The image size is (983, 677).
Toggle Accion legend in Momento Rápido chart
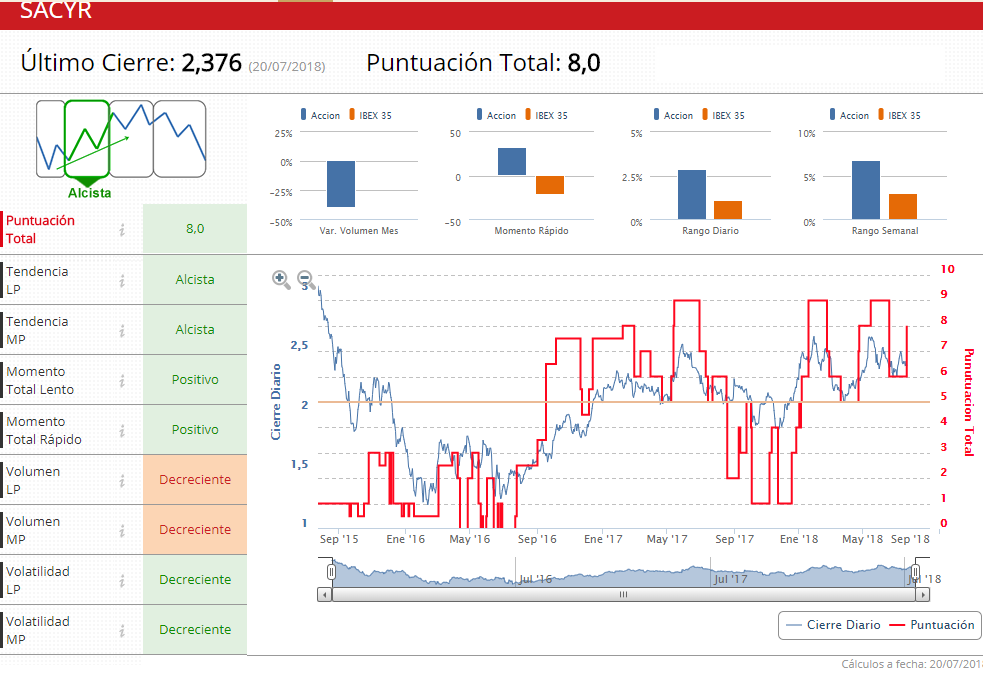click(x=497, y=115)
